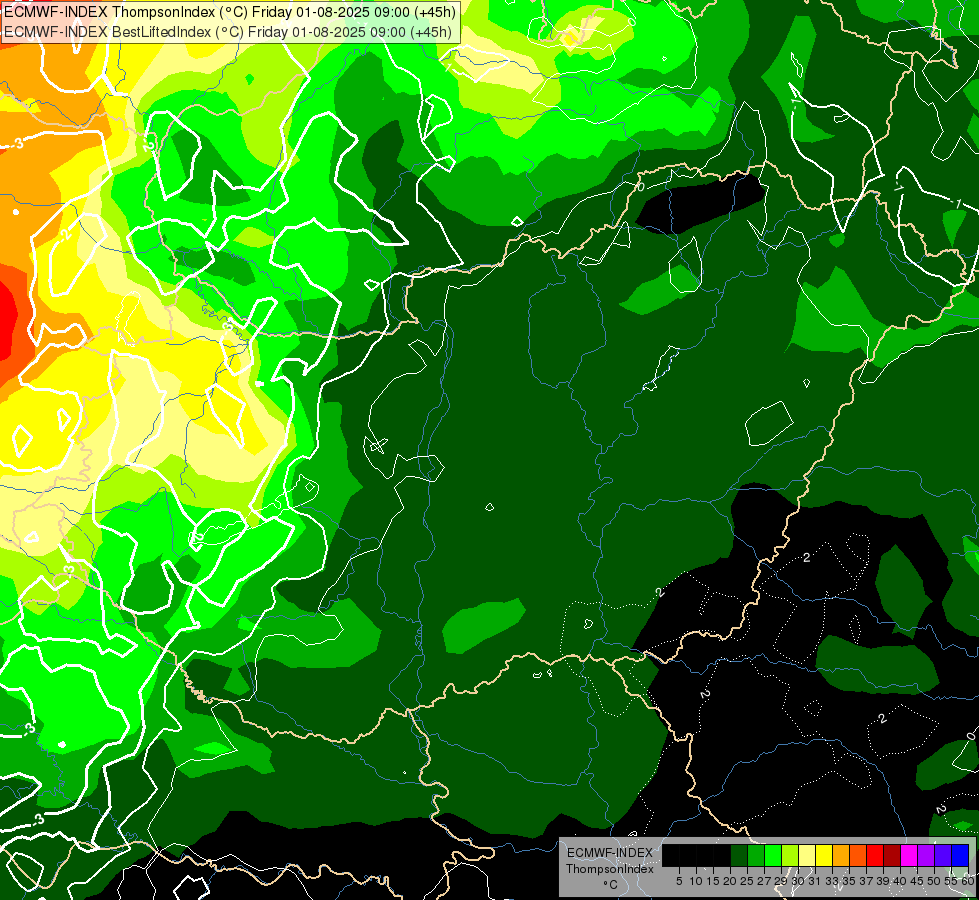Select the pale yellow 30–31 legend swatch

pyautogui.click(x=807, y=855)
